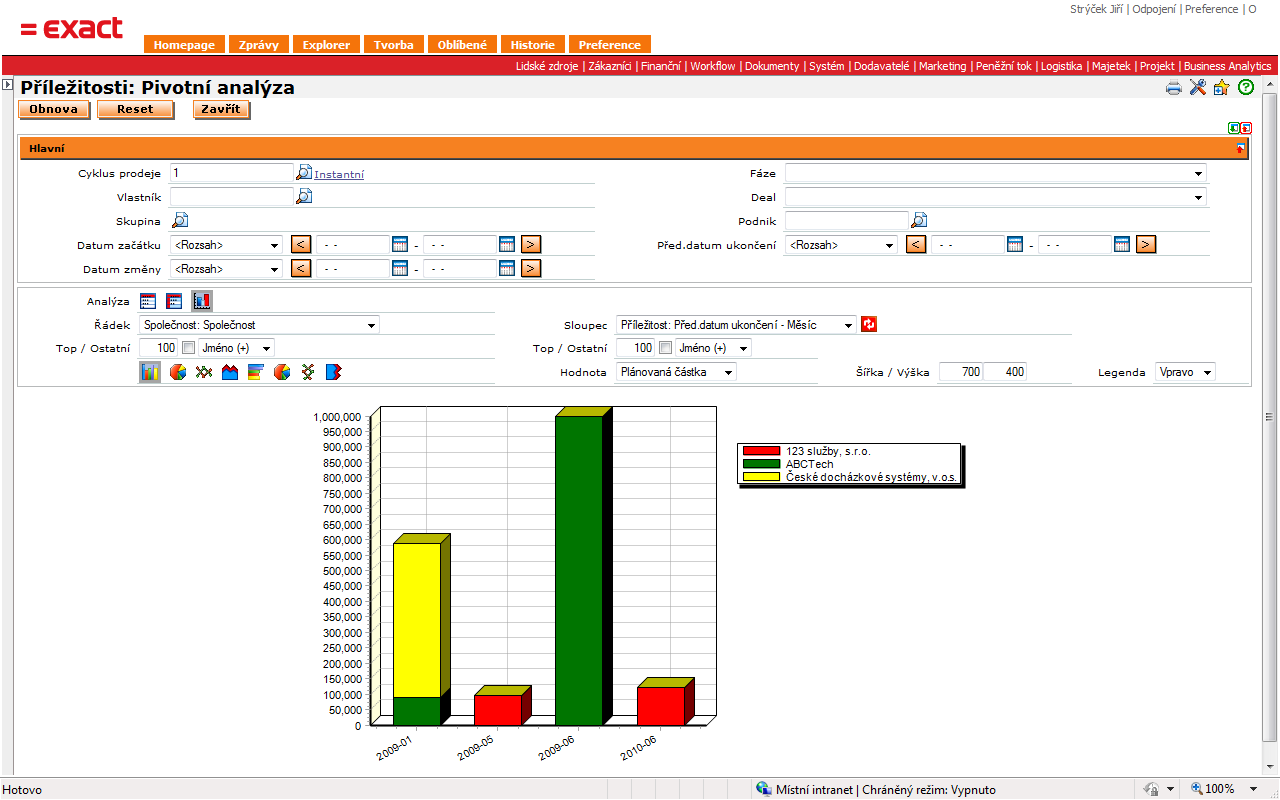
Task: Click the Reset button
Action: tap(135, 109)
